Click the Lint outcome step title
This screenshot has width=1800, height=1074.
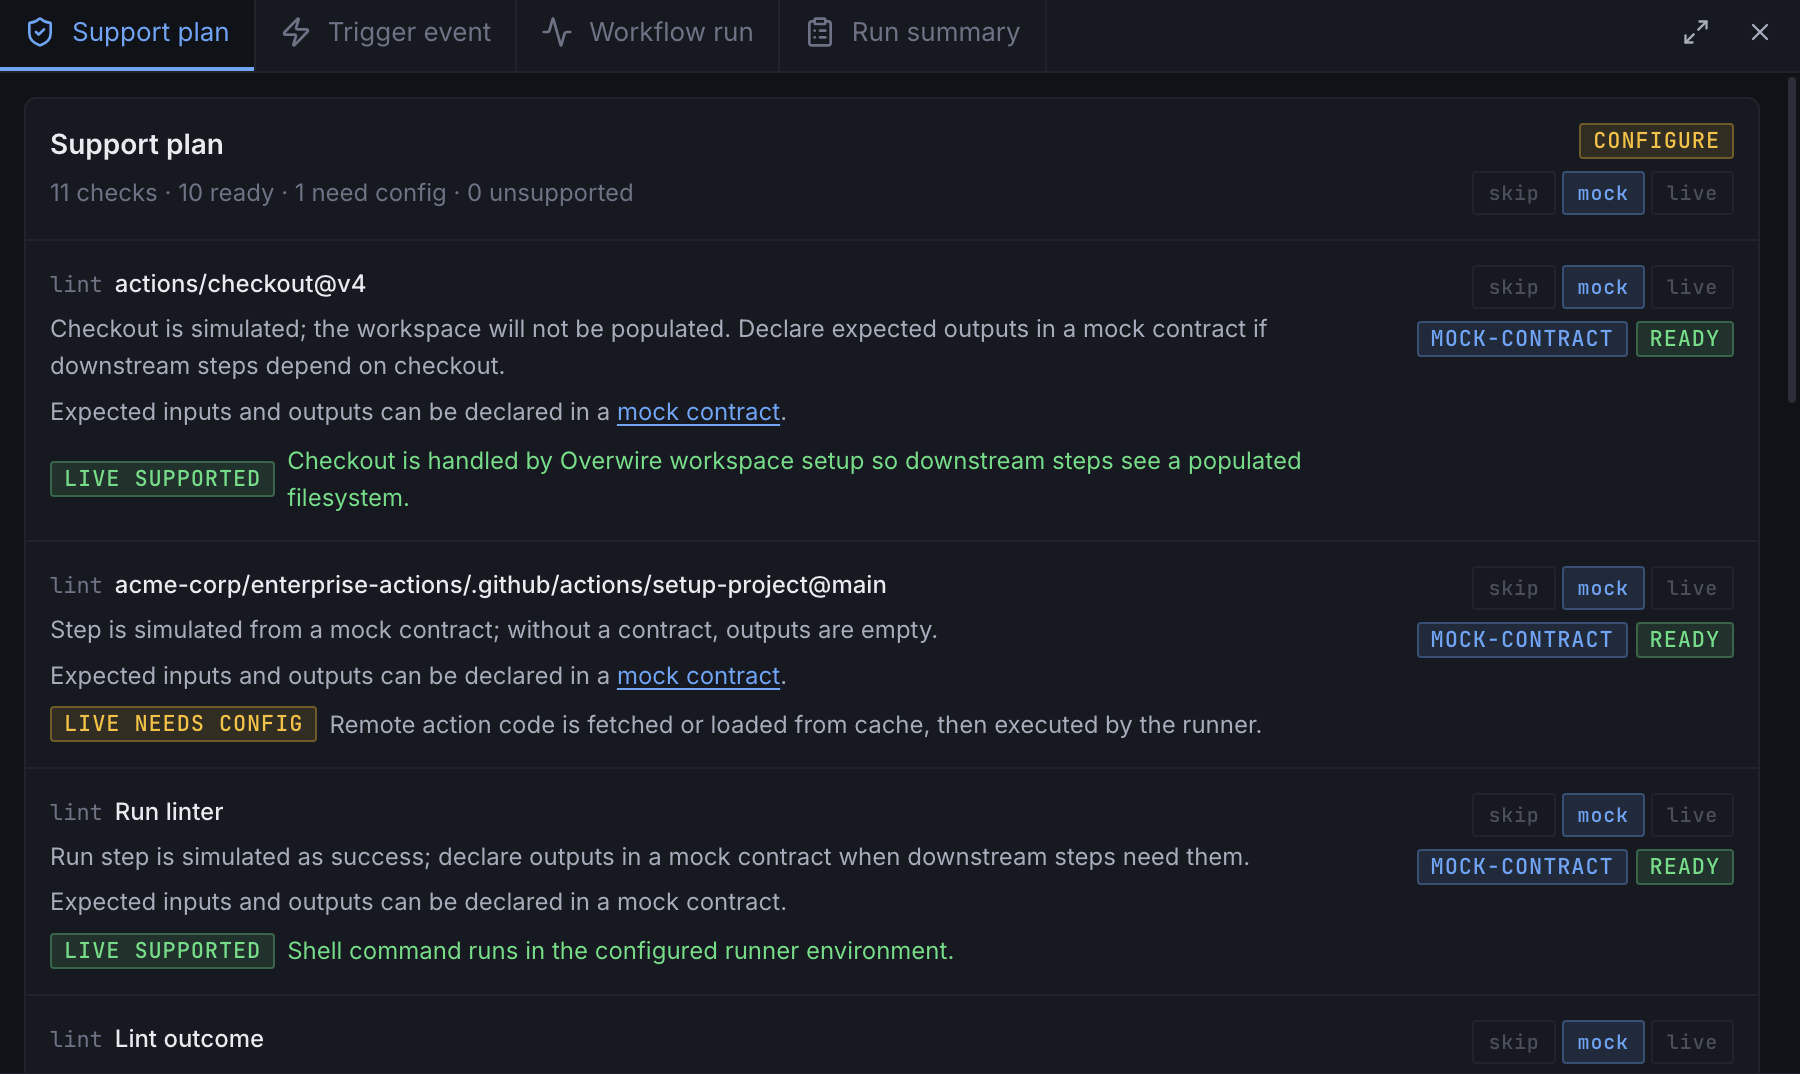(189, 1039)
